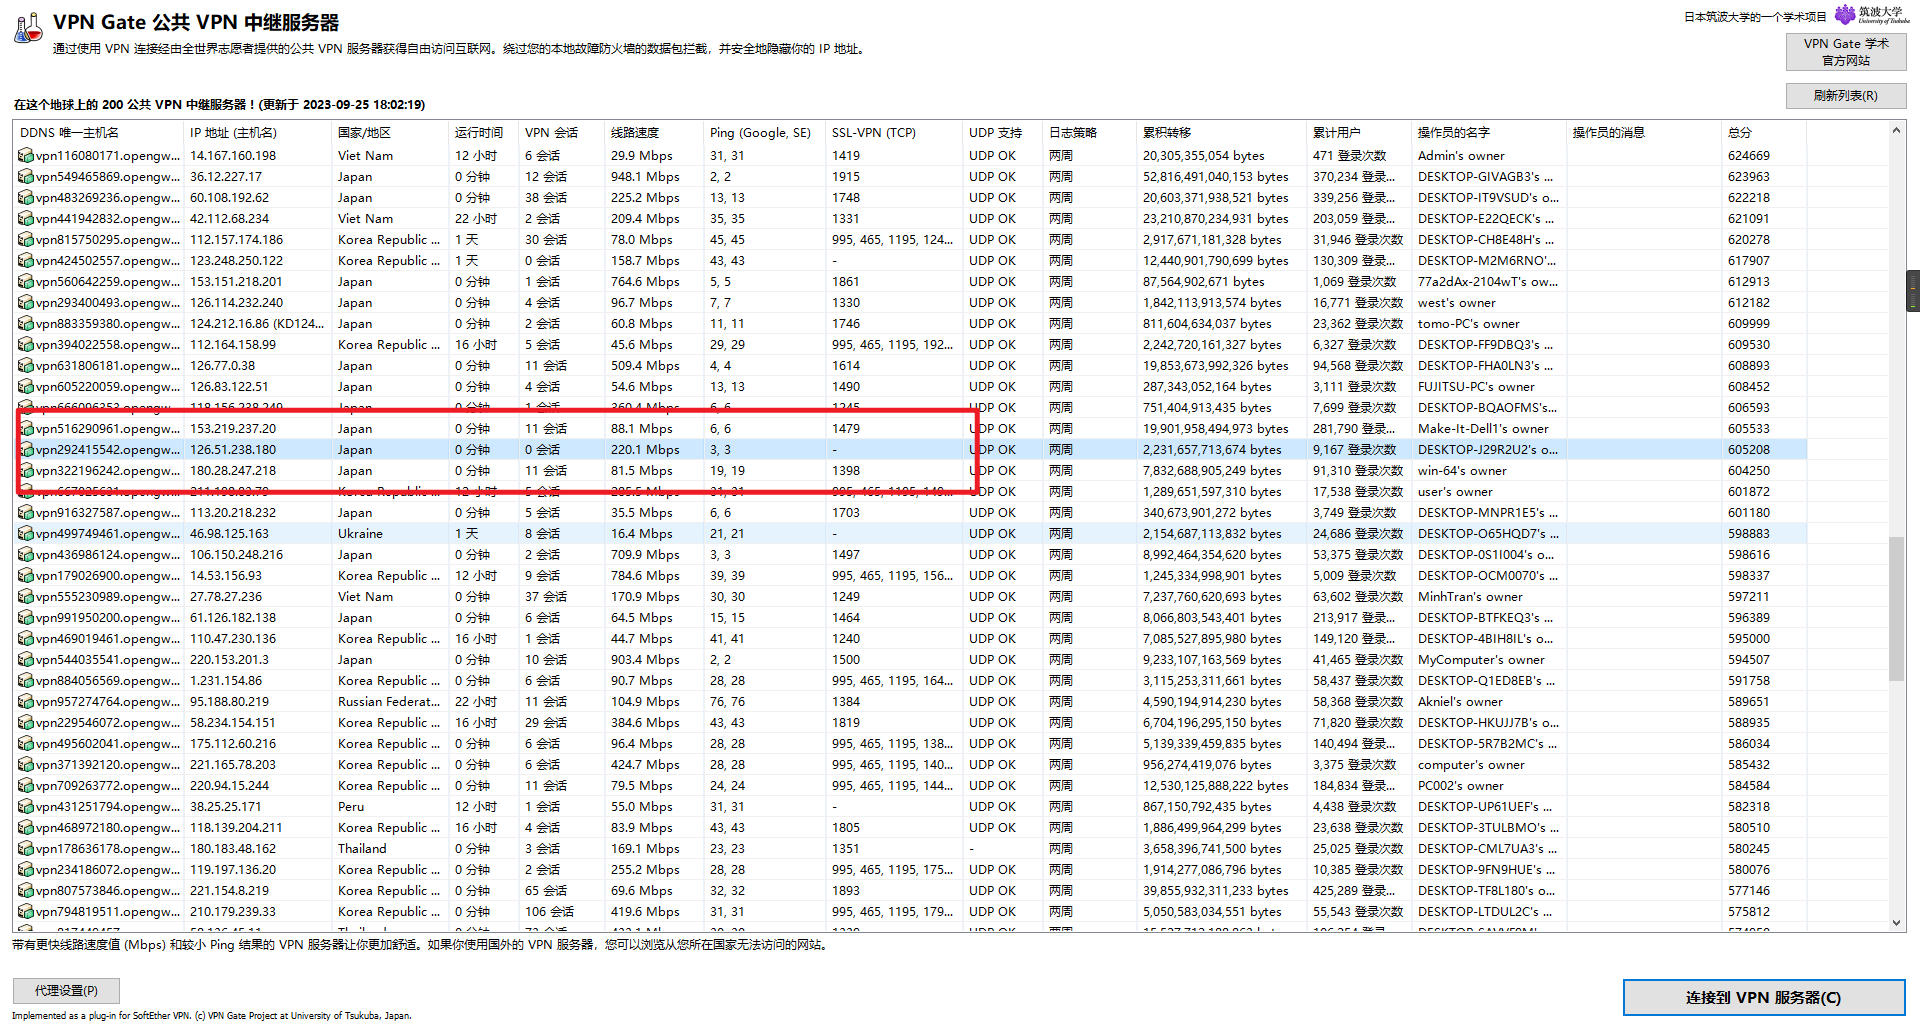Sort by DDNS 唯一主机名 column header
This screenshot has height=1027, width=1920.
click(x=98, y=133)
